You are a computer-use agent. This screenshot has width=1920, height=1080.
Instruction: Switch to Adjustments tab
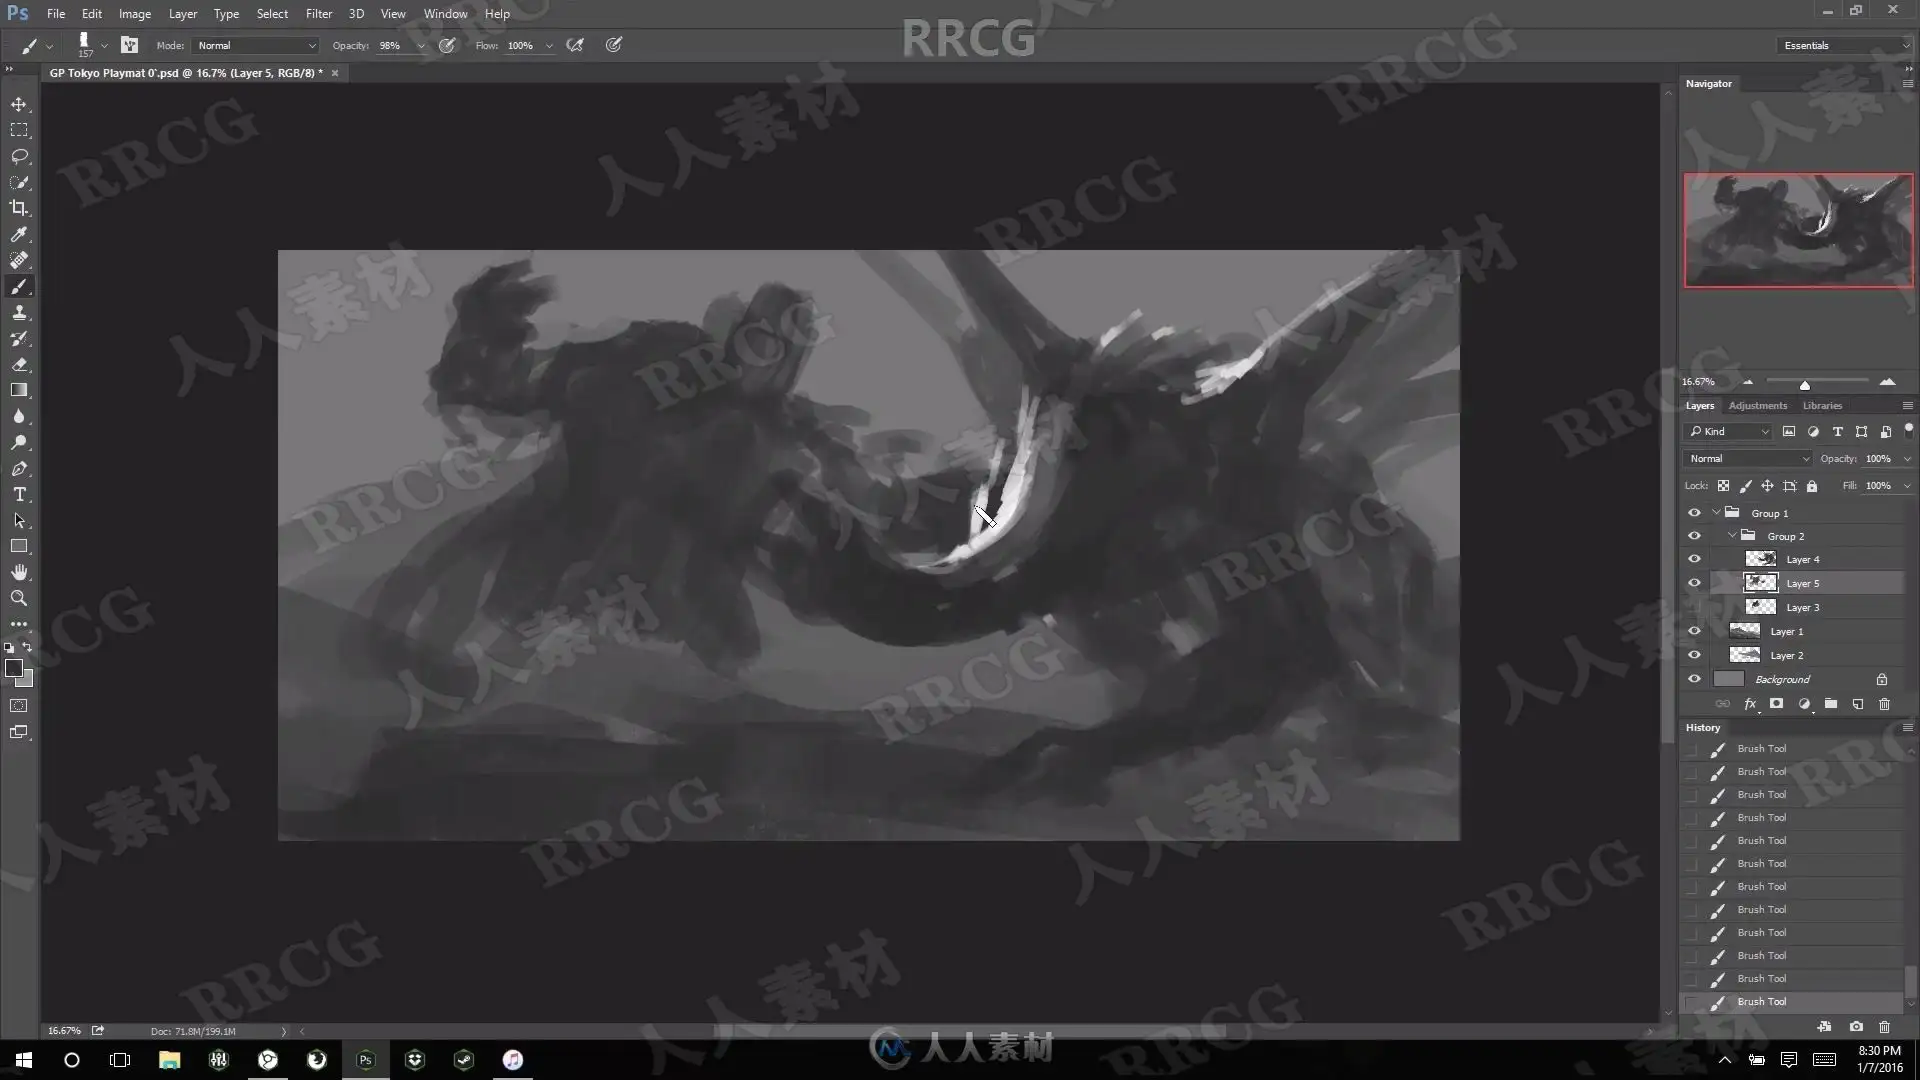pos(1757,405)
